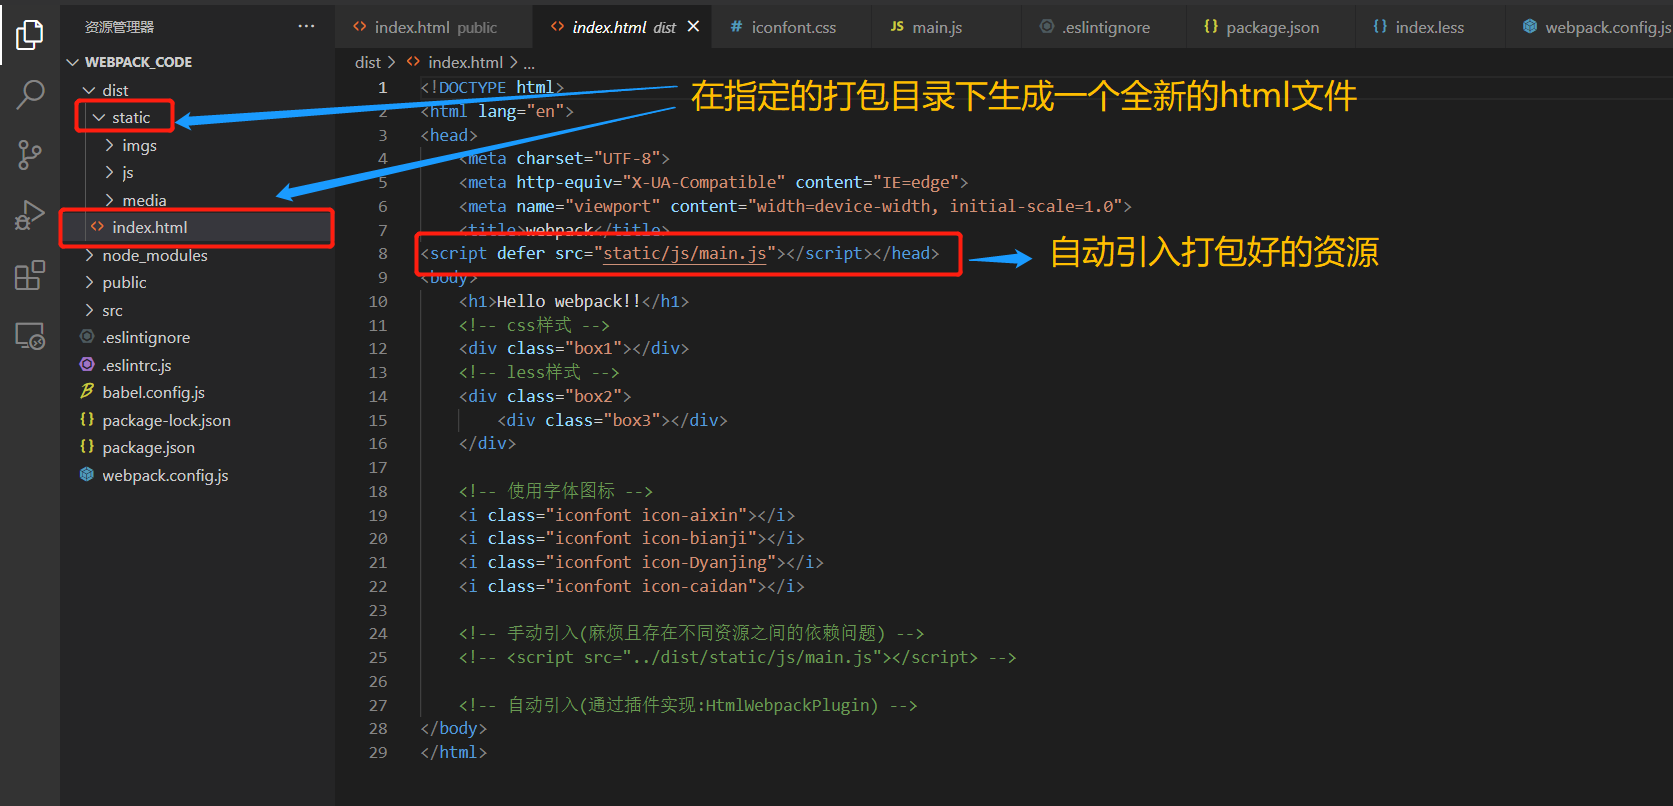1673x806 pixels.
Task: Open the Search view in activity bar
Action: (30, 95)
